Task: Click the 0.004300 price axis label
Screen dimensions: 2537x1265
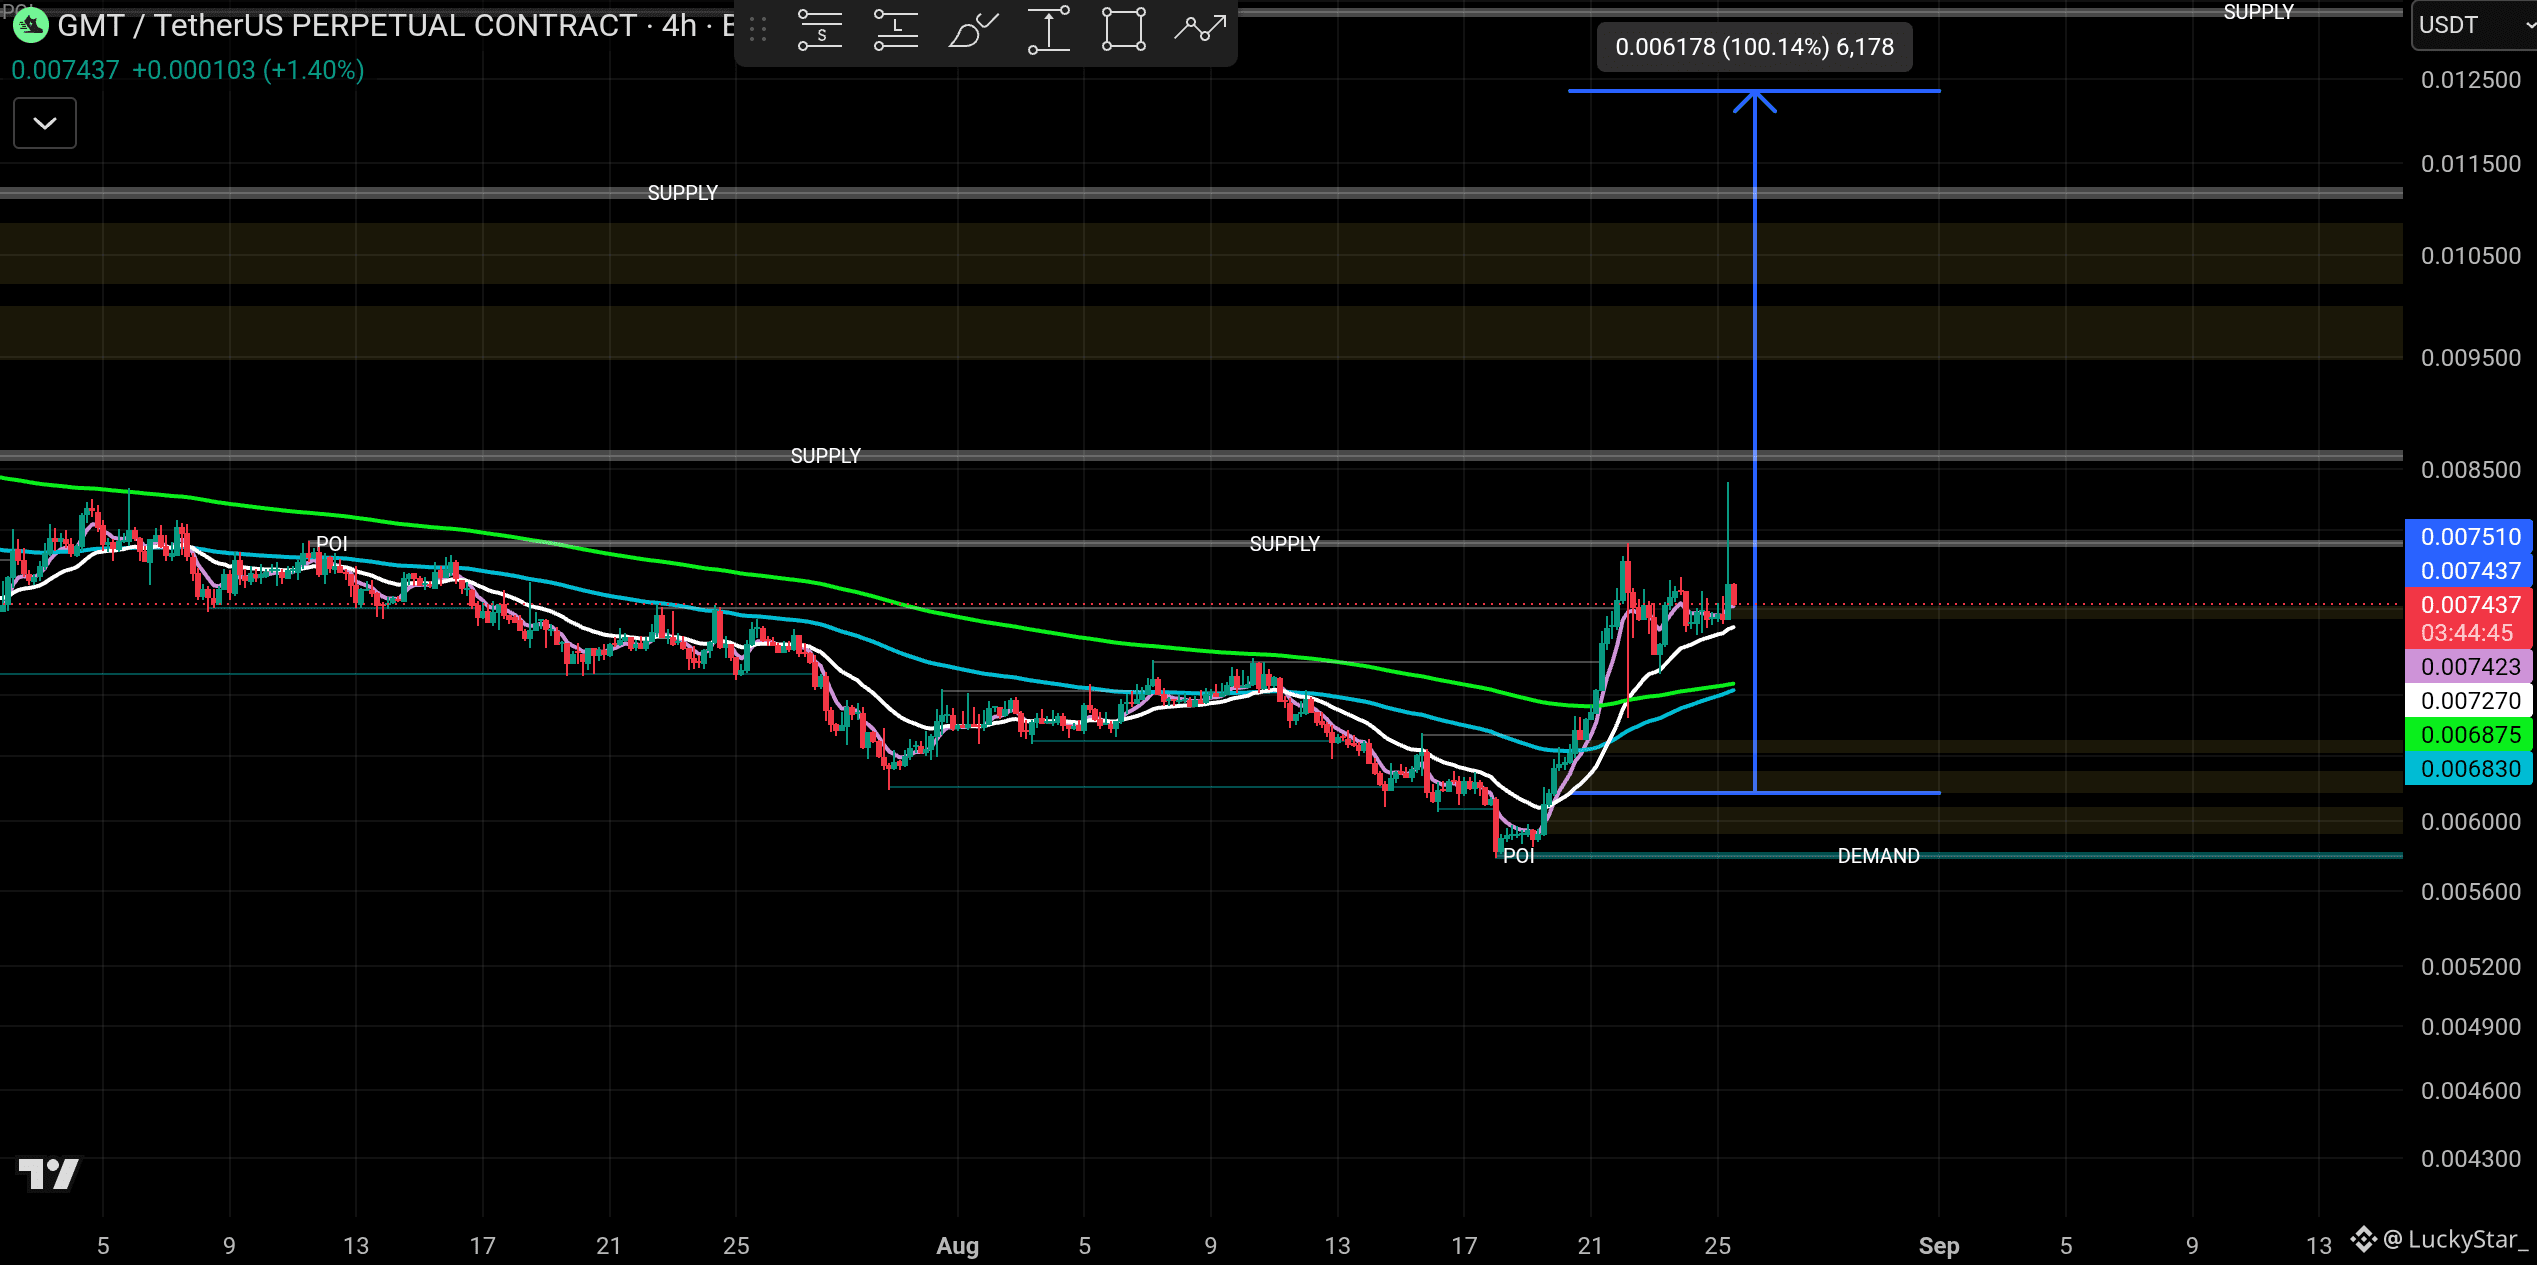Action: 2470,1159
